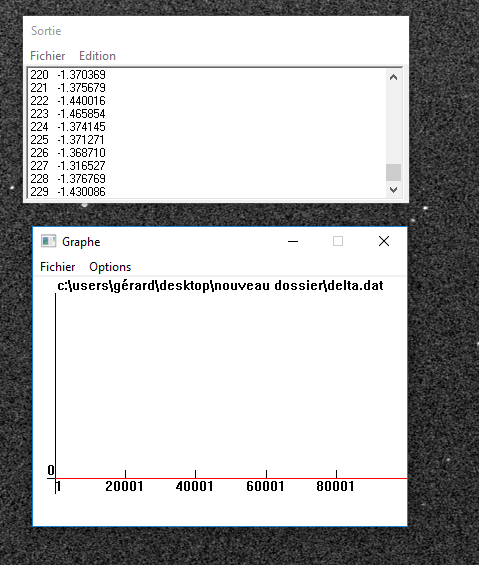Select row 222 -1.440016
479x565 pixels.
click(68, 101)
